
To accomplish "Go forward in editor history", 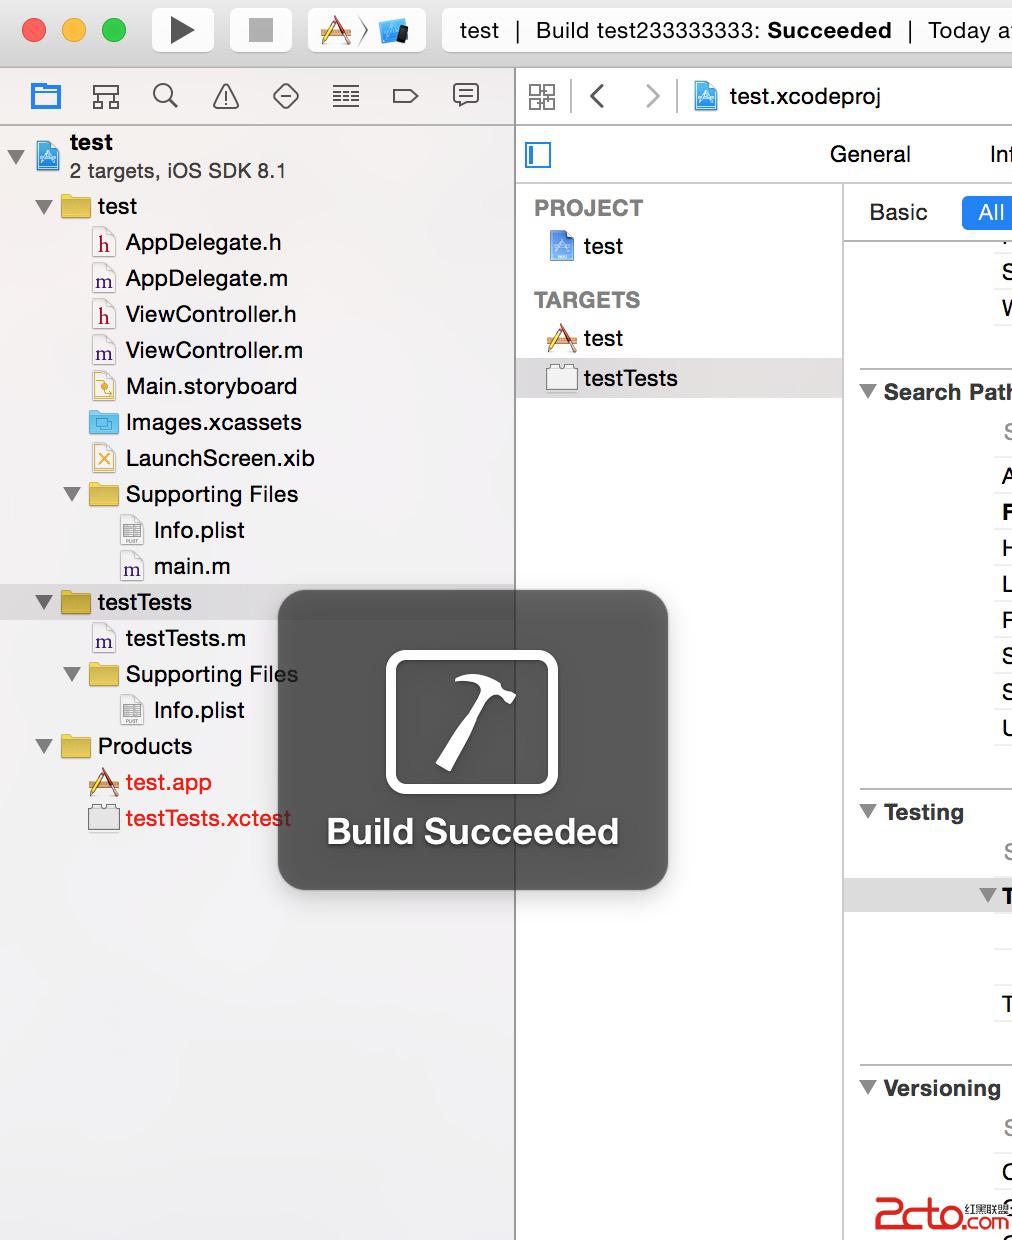I will pos(653,96).
